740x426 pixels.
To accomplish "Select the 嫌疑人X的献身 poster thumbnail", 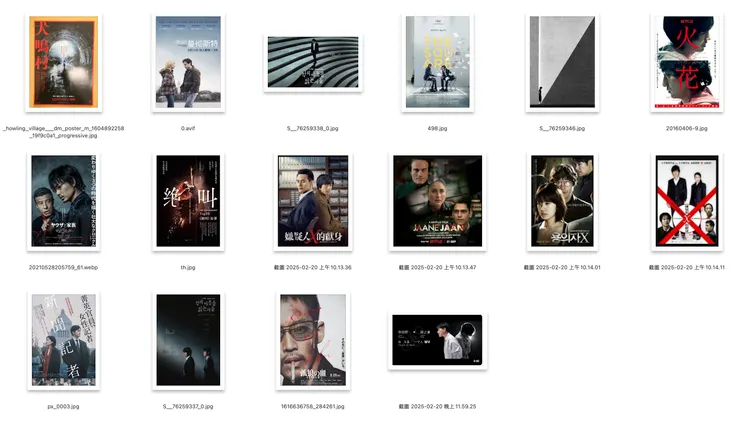I will 313,201.
